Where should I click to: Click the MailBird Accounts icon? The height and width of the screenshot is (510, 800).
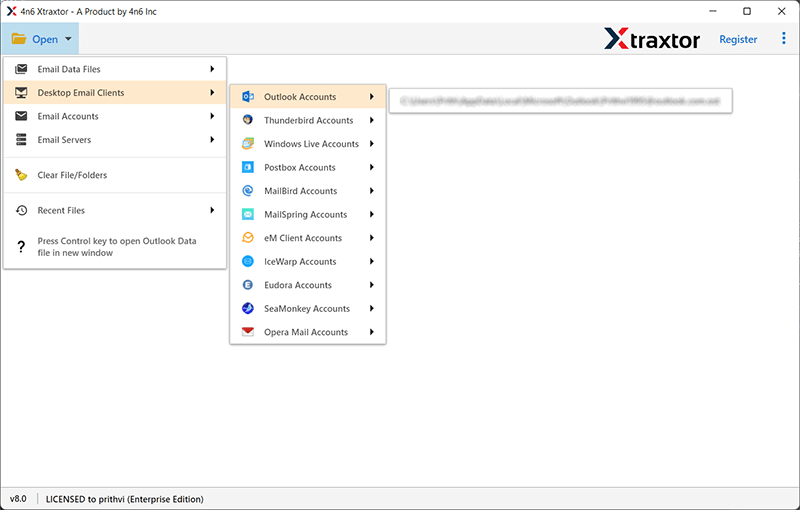(247, 191)
